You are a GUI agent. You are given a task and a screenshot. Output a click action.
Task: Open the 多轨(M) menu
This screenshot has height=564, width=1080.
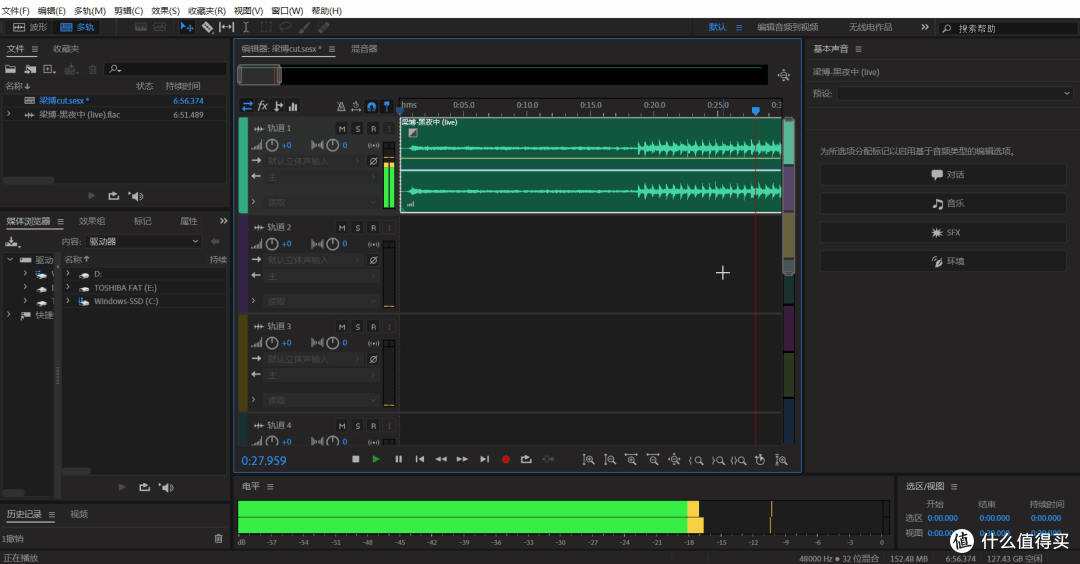click(90, 10)
